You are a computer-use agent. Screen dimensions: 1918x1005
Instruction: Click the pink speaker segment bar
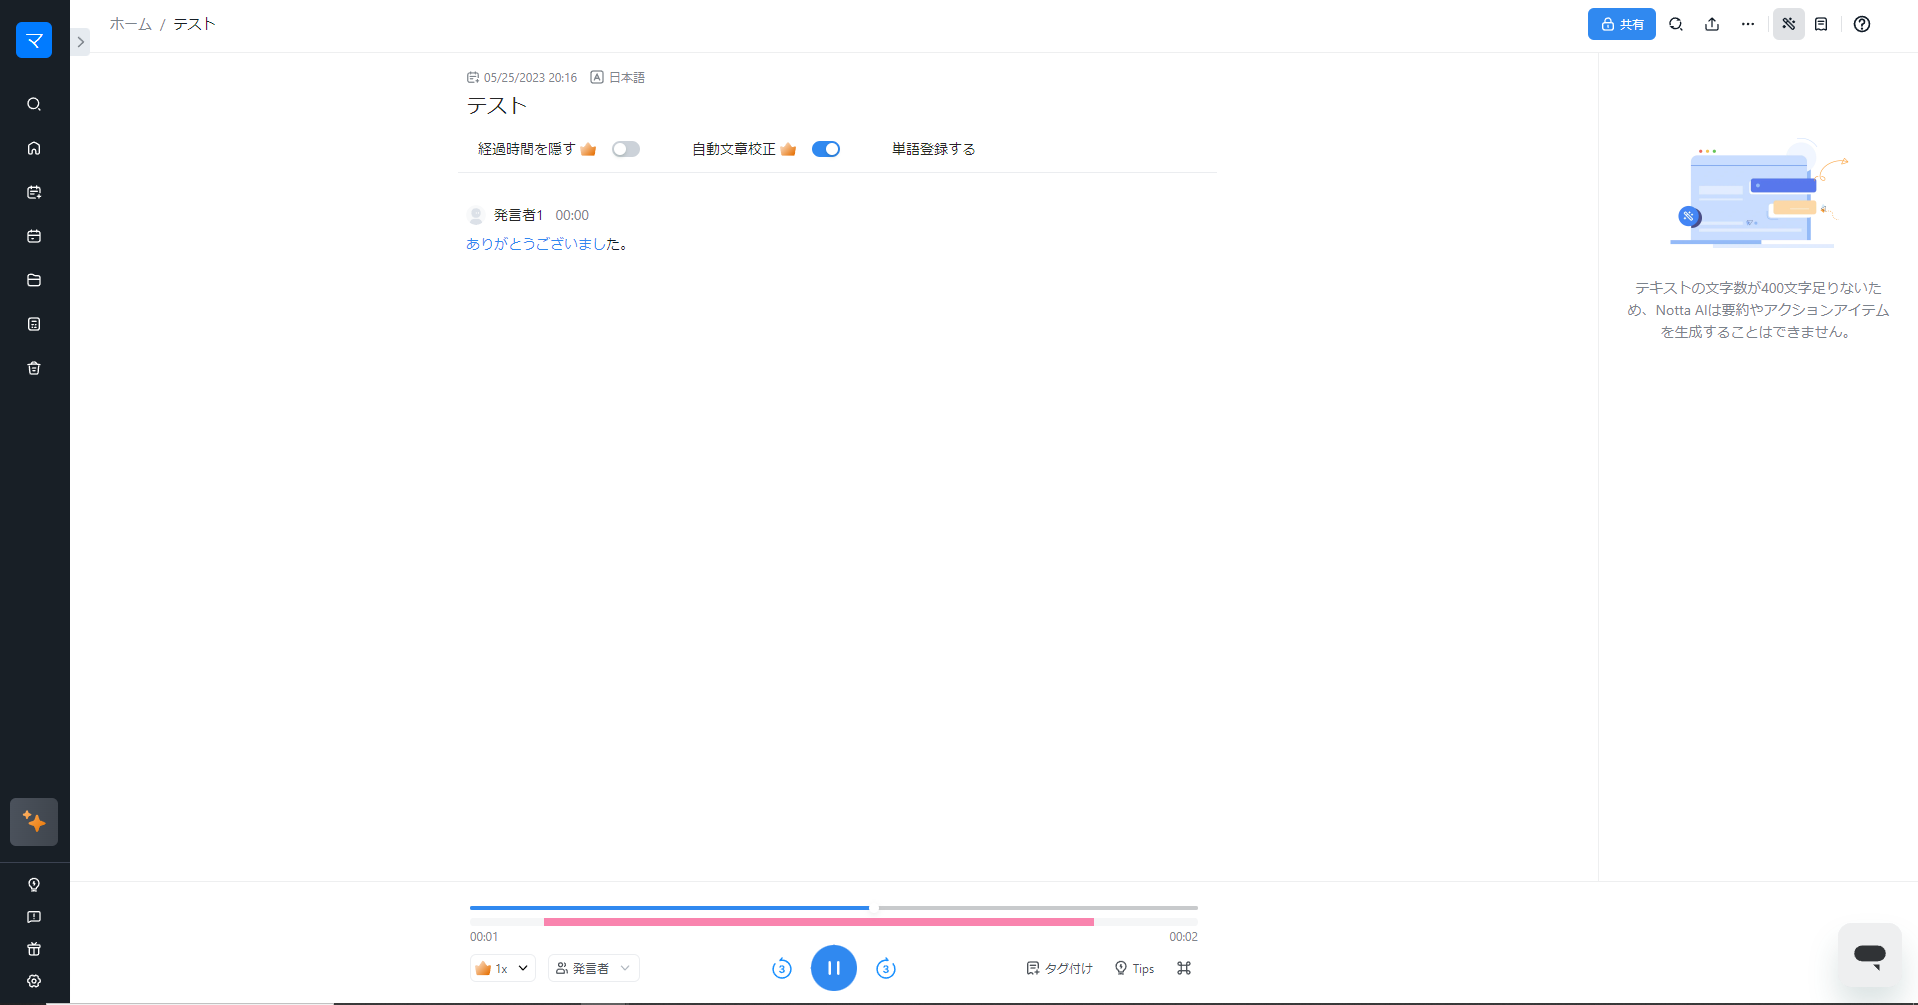pos(819,922)
